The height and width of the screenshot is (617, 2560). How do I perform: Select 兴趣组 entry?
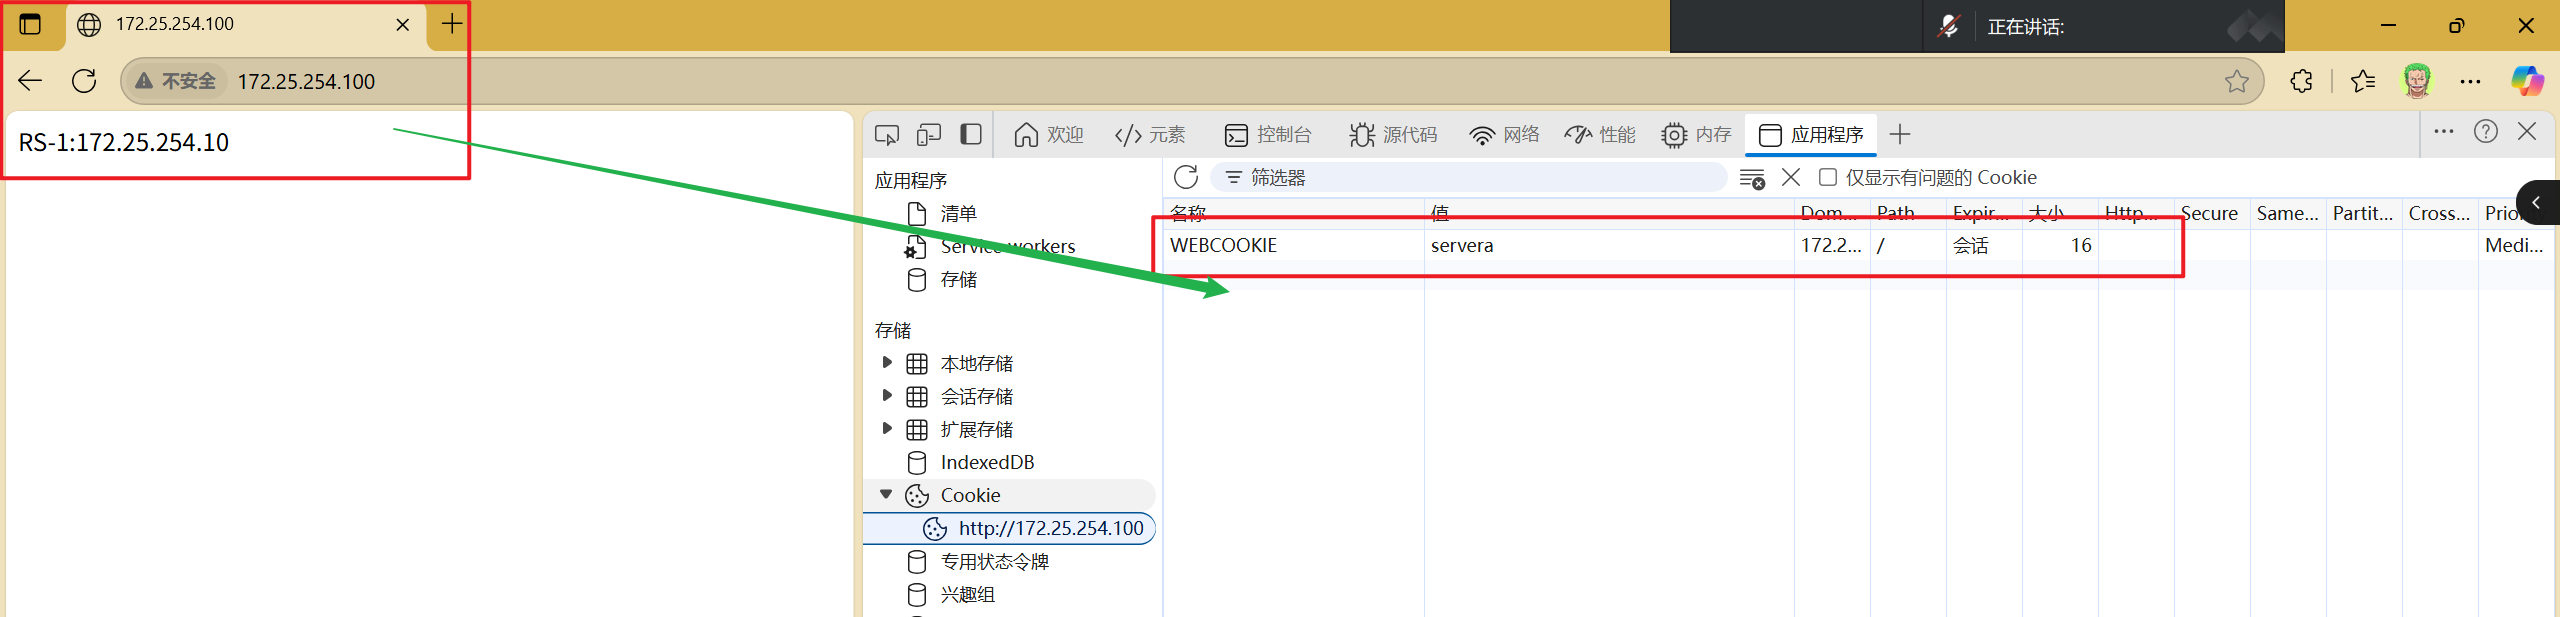coord(967,595)
